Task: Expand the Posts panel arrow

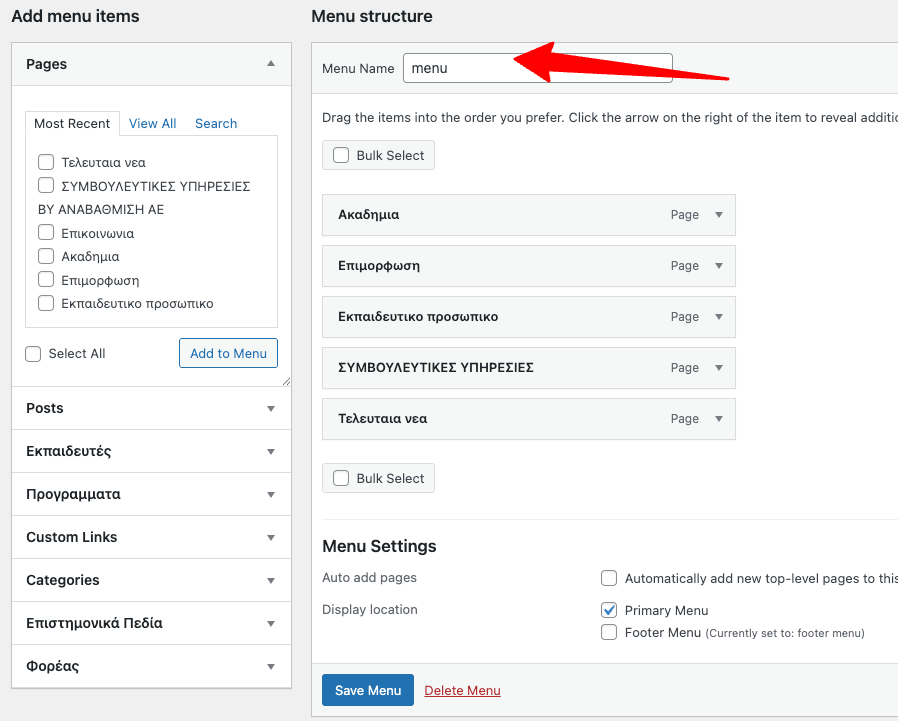Action: tap(270, 408)
